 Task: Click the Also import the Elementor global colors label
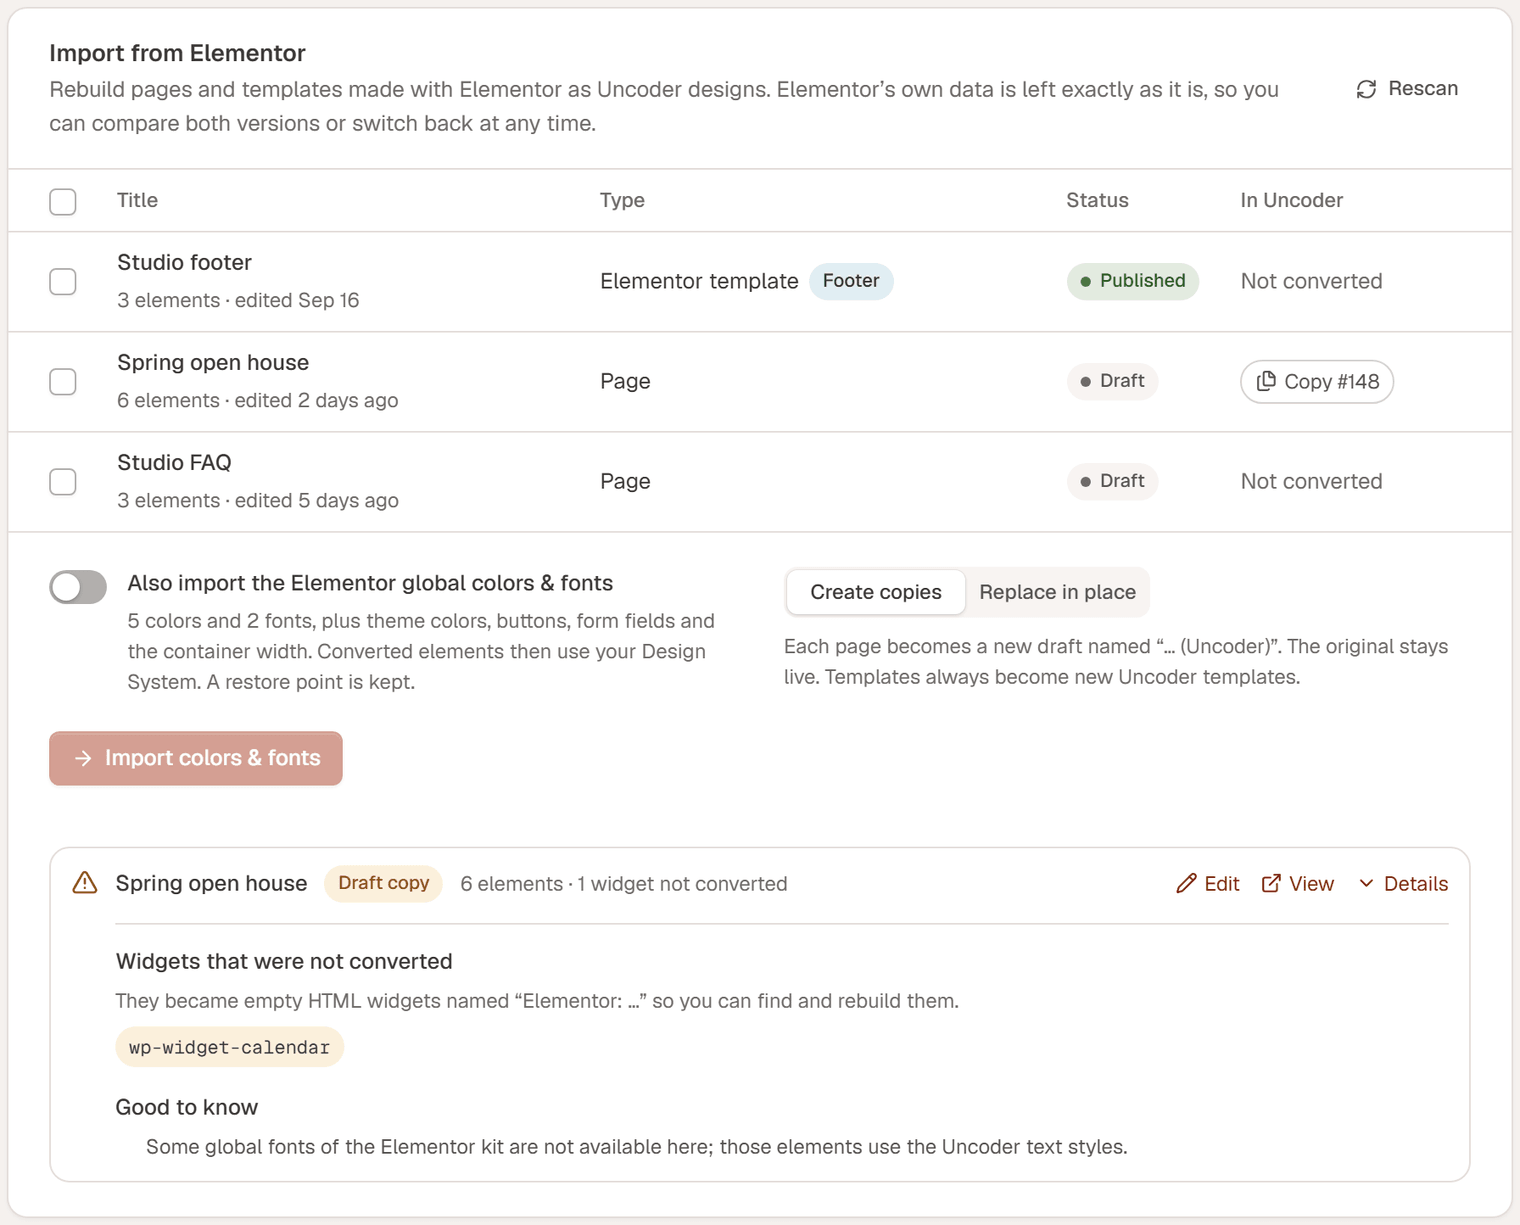[370, 583]
